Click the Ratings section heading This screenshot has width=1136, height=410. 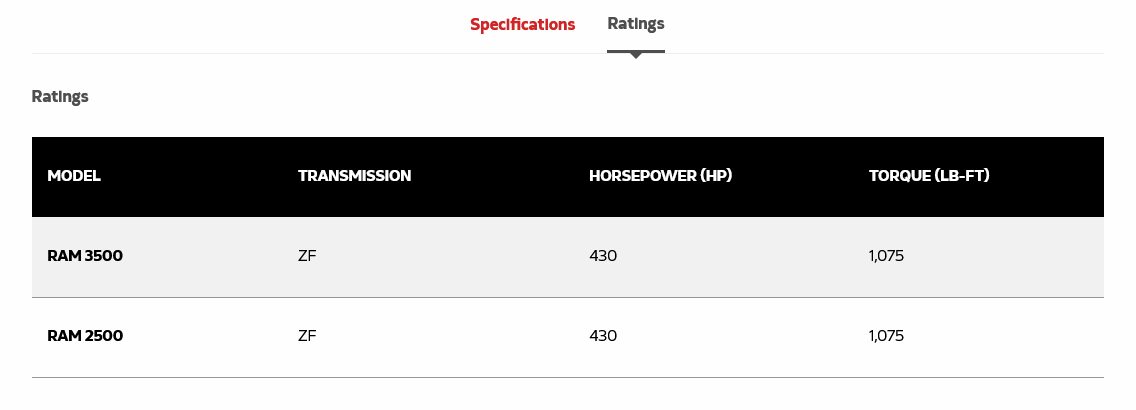coord(60,96)
